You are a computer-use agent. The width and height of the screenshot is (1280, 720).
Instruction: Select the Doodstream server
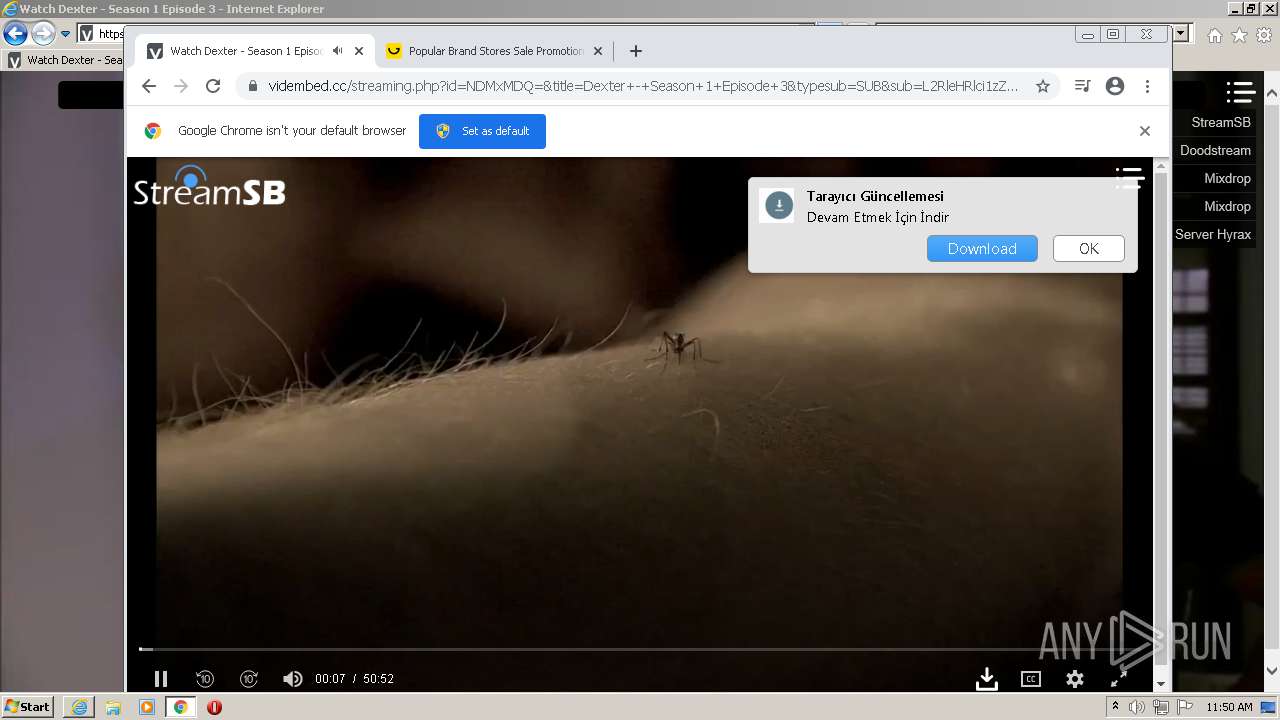pos(1215,150)
